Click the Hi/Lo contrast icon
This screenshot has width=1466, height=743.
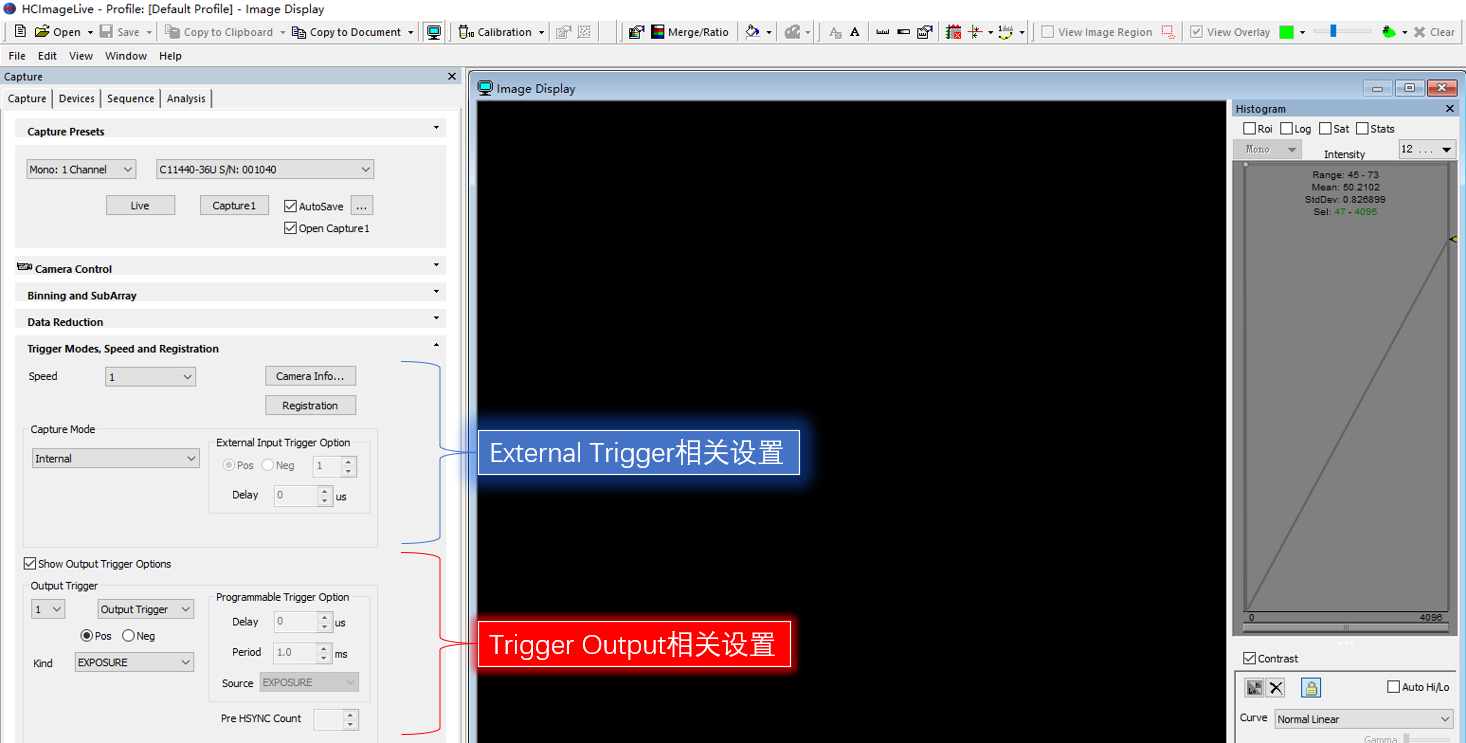1254,688
